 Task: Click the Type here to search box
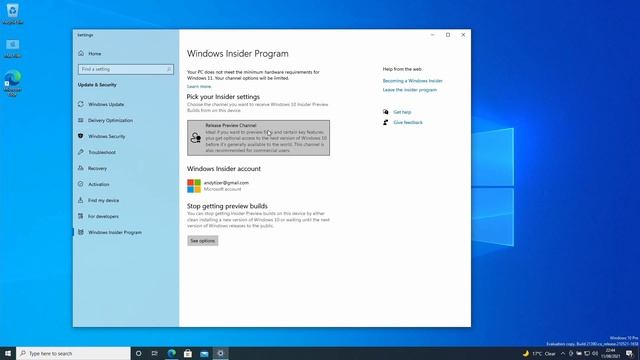pos(73,353)
